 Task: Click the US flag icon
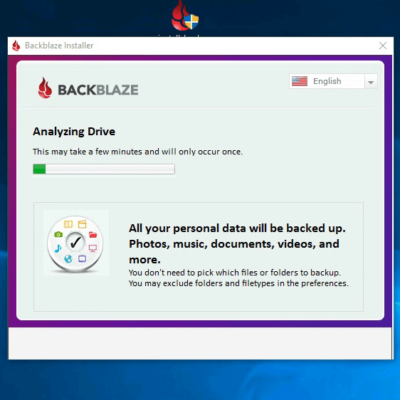tap(299, 81)
